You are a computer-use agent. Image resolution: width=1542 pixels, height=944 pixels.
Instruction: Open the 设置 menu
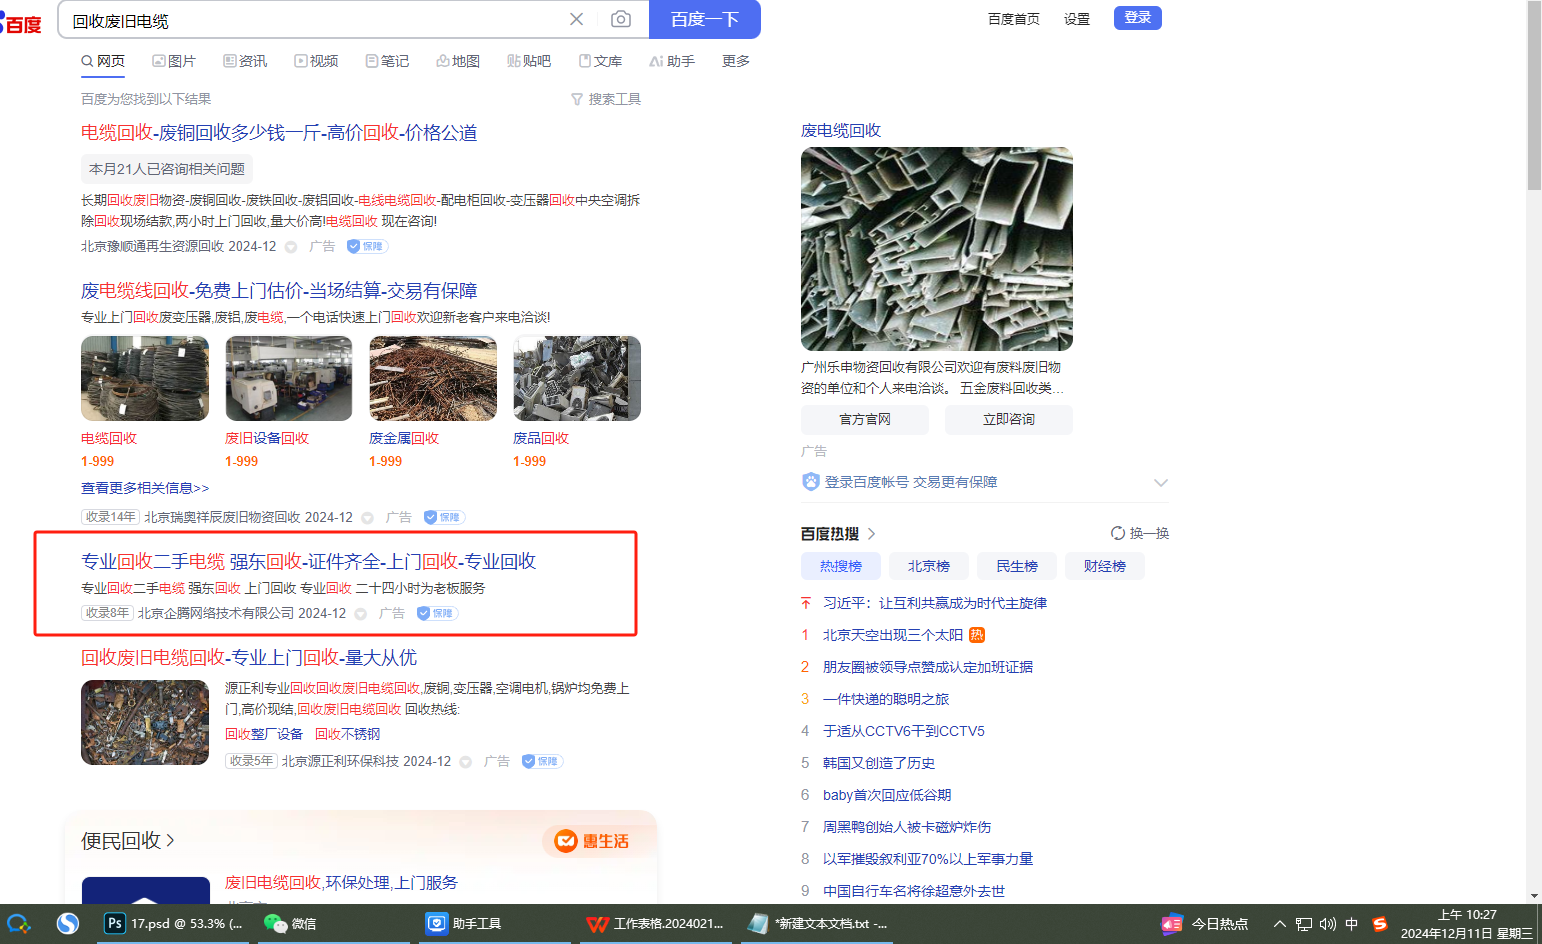point(1077,19)
